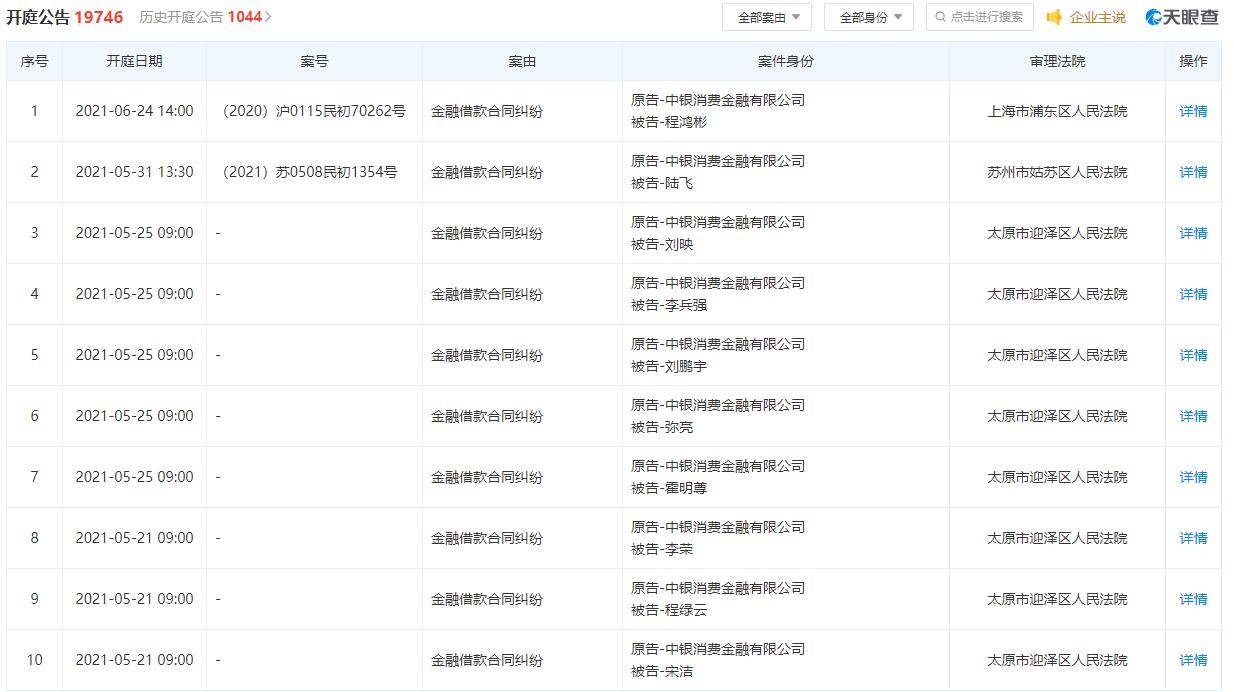Select case number (2020)沪0115民初70262号
Image resolution: width=1234 pixels, height=692 pixels.
tap(314, 111)
